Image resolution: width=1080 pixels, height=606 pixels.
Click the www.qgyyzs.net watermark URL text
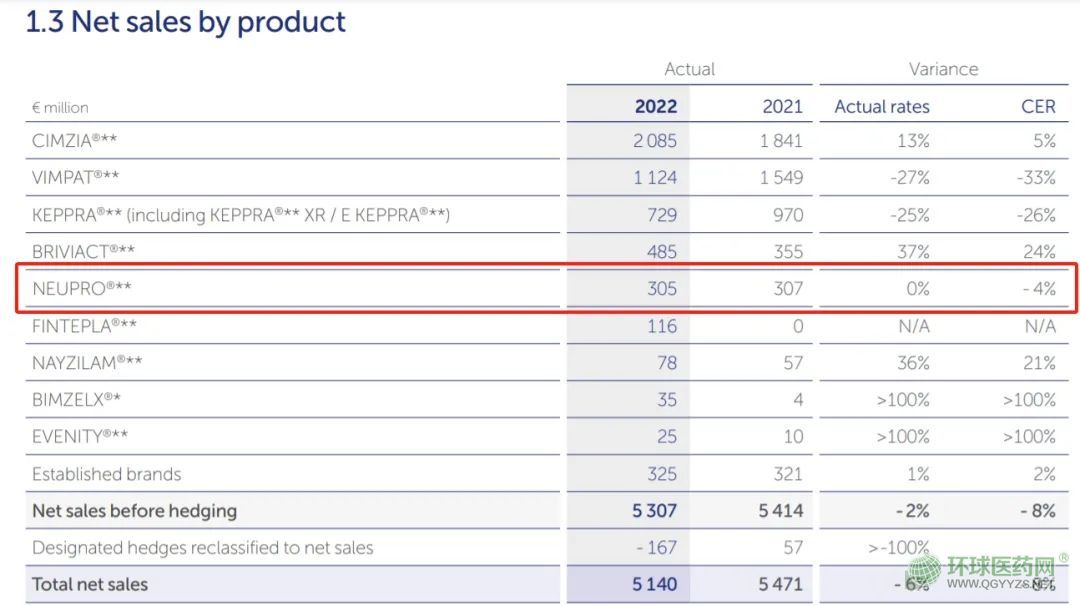click(1000, 586)
